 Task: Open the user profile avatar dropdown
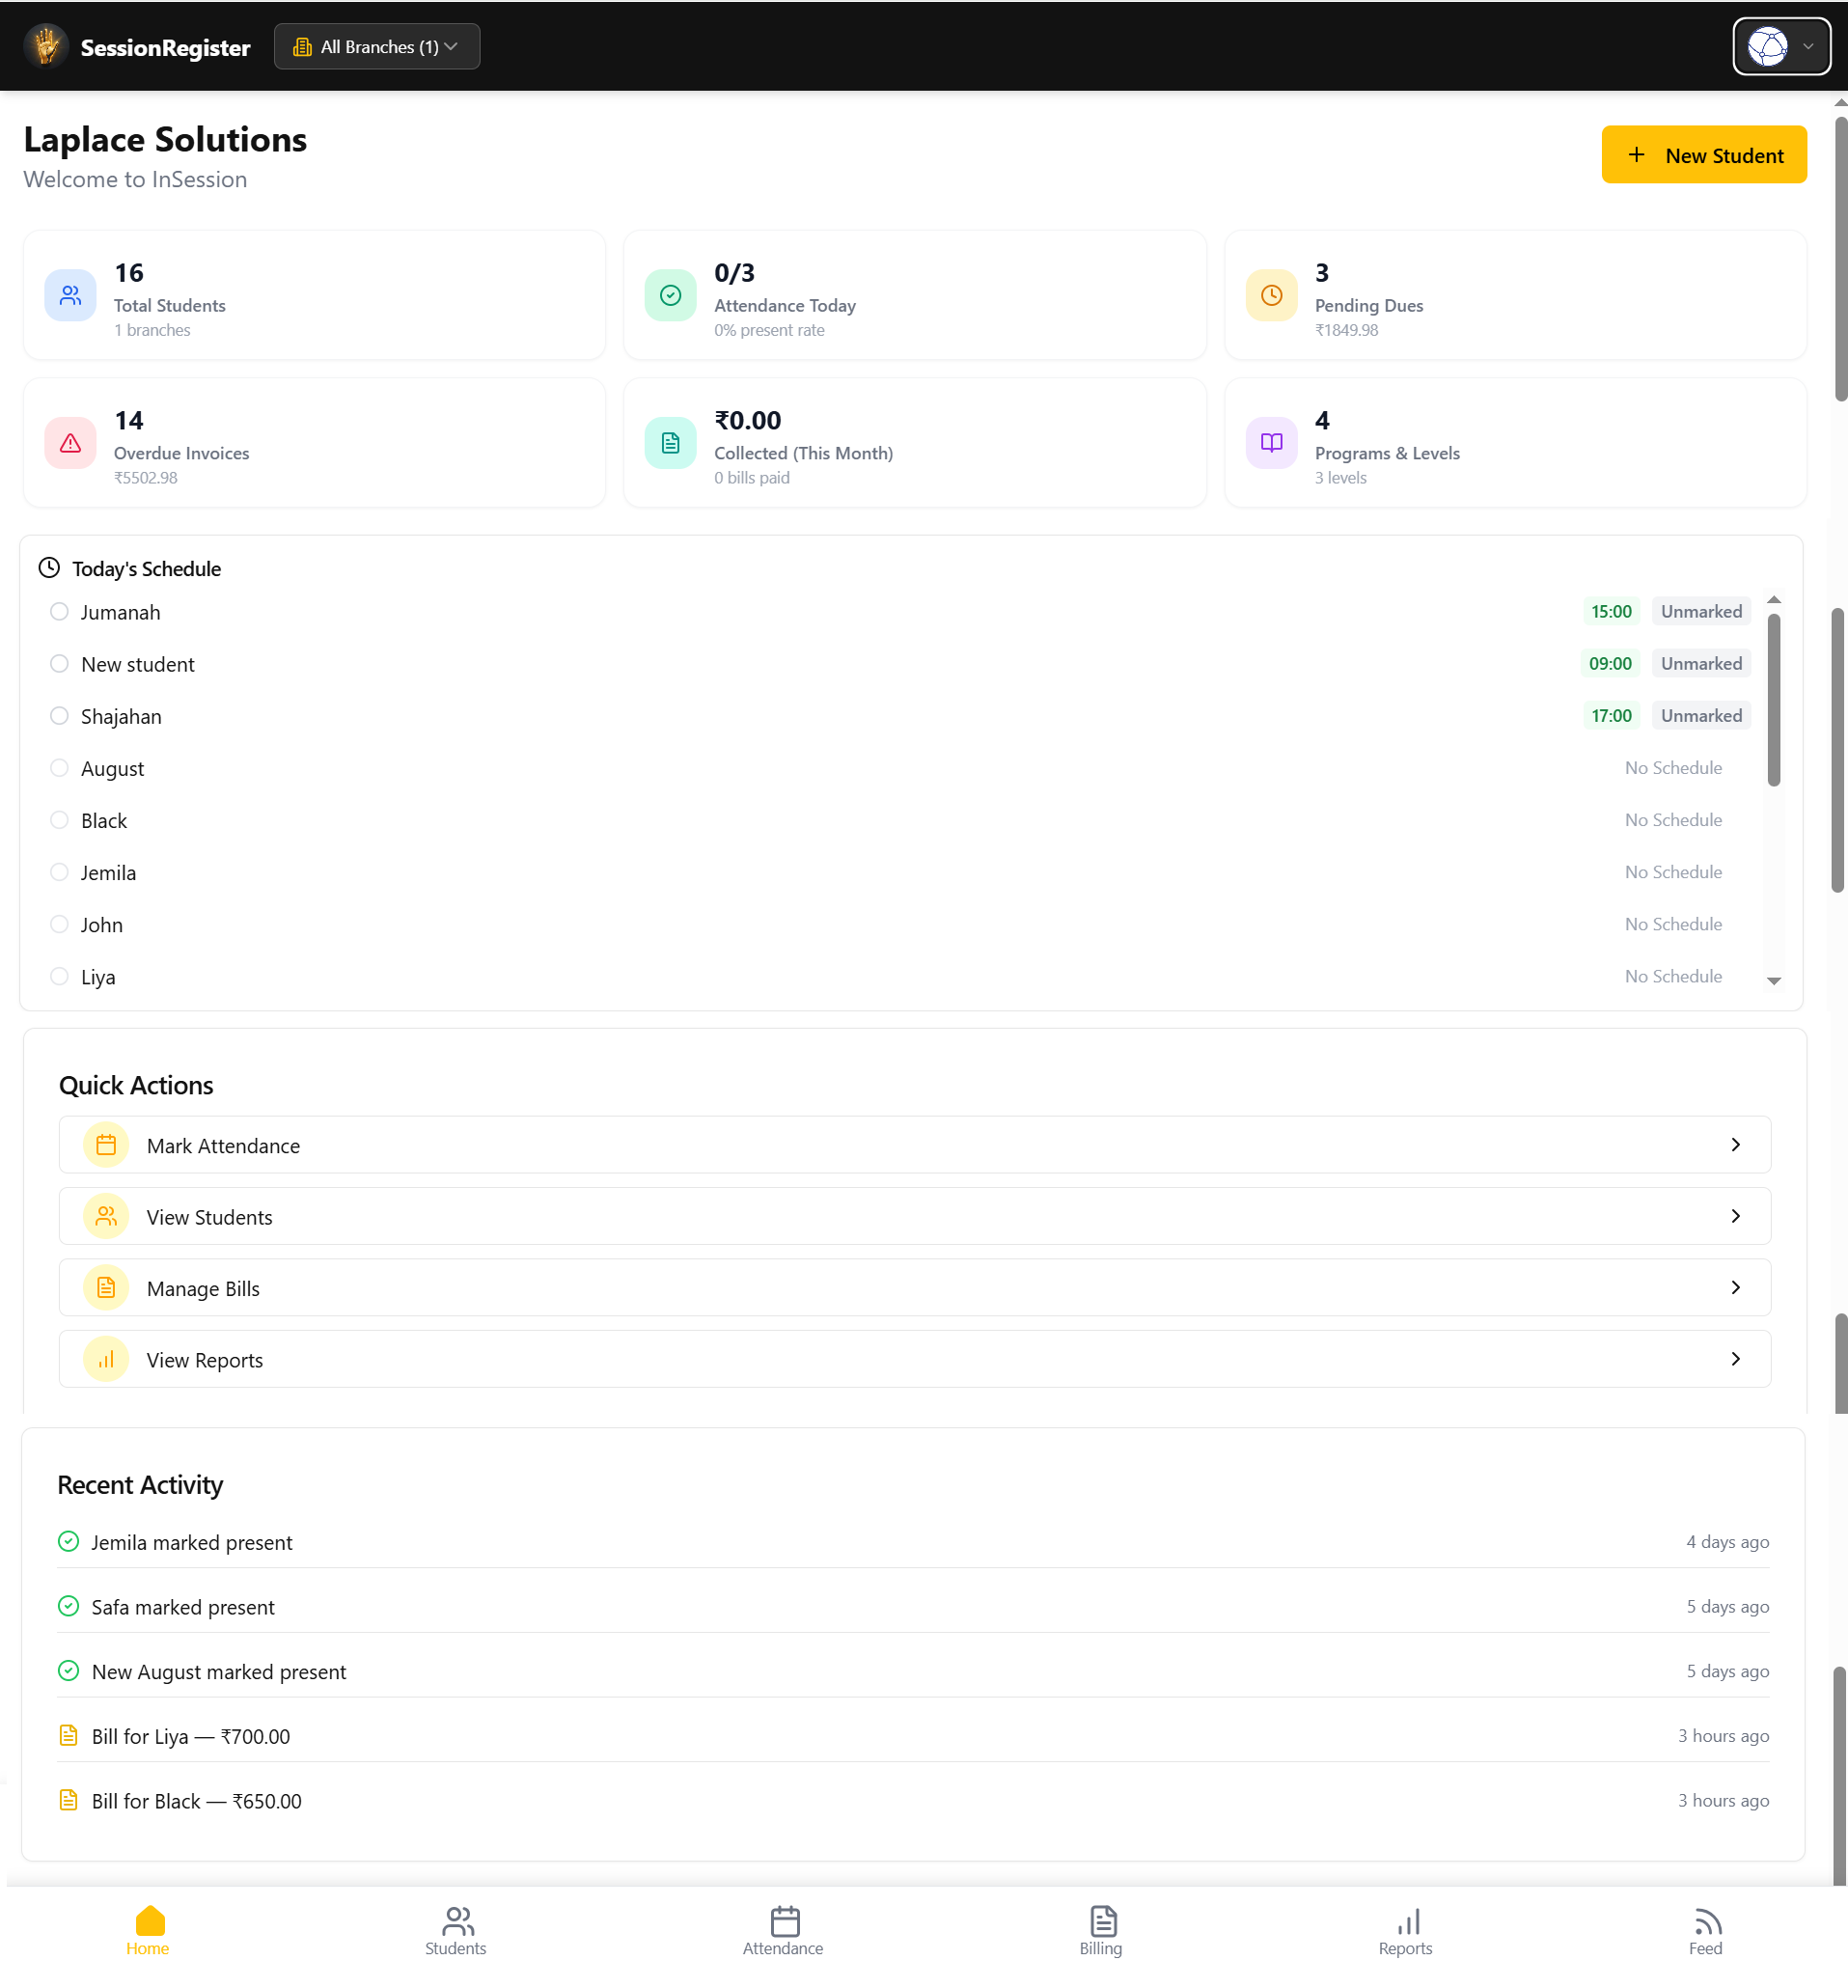1782,46
